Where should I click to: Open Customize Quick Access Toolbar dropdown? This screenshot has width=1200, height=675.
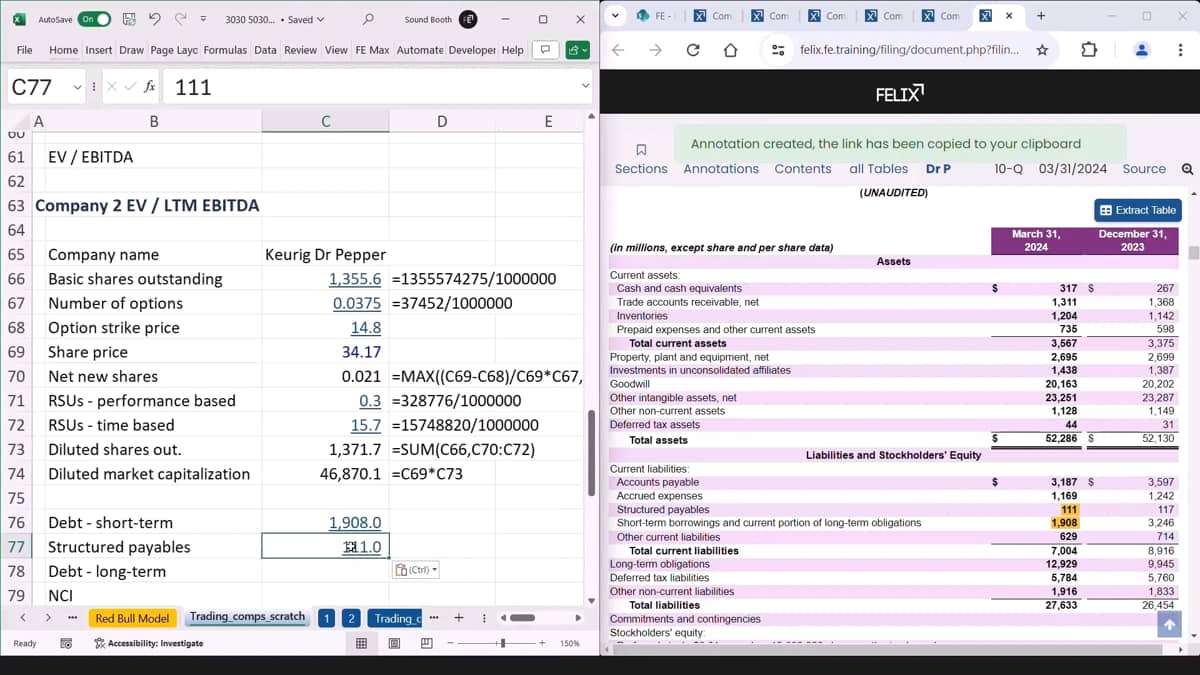pyautogui.click(x=203, y=19)
